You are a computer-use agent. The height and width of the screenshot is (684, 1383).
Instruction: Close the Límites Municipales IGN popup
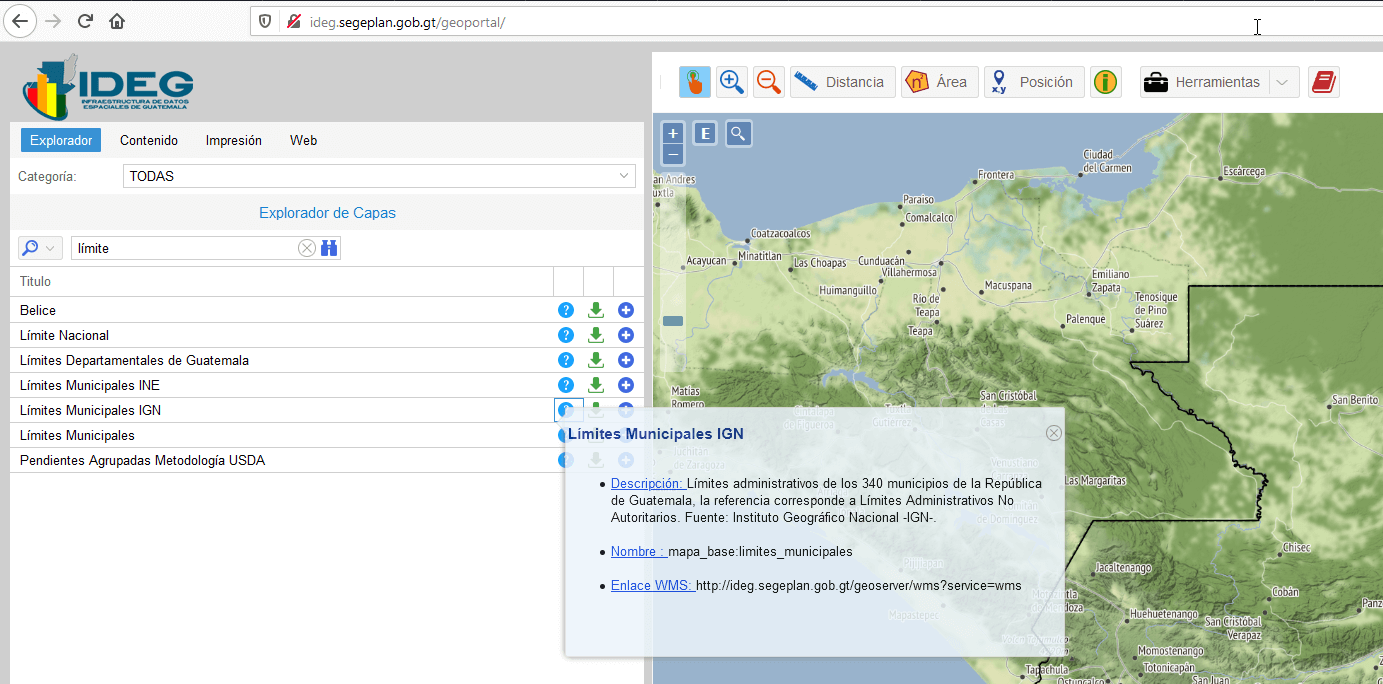click(1053, 433)
